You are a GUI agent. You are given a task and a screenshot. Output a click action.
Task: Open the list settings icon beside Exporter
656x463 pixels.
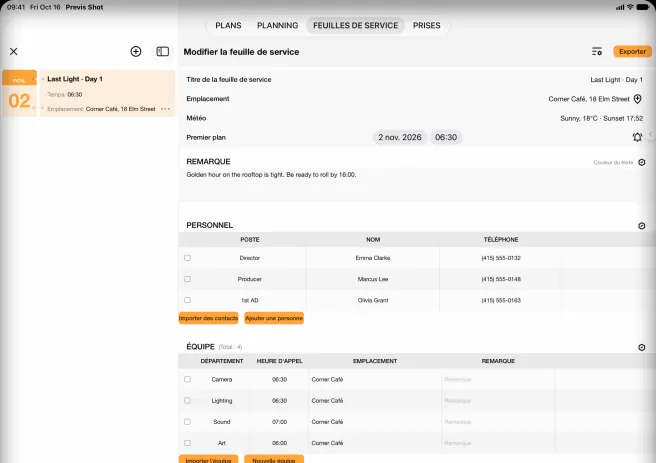point(597,51)
